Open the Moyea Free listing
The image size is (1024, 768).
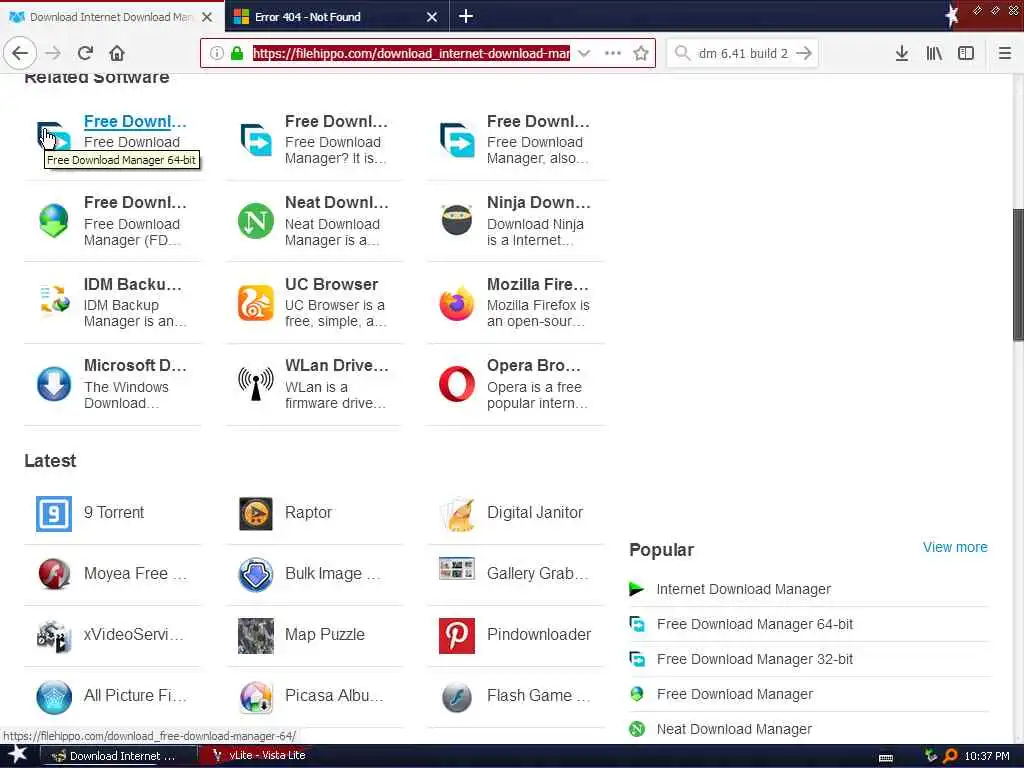pos(135,573)
